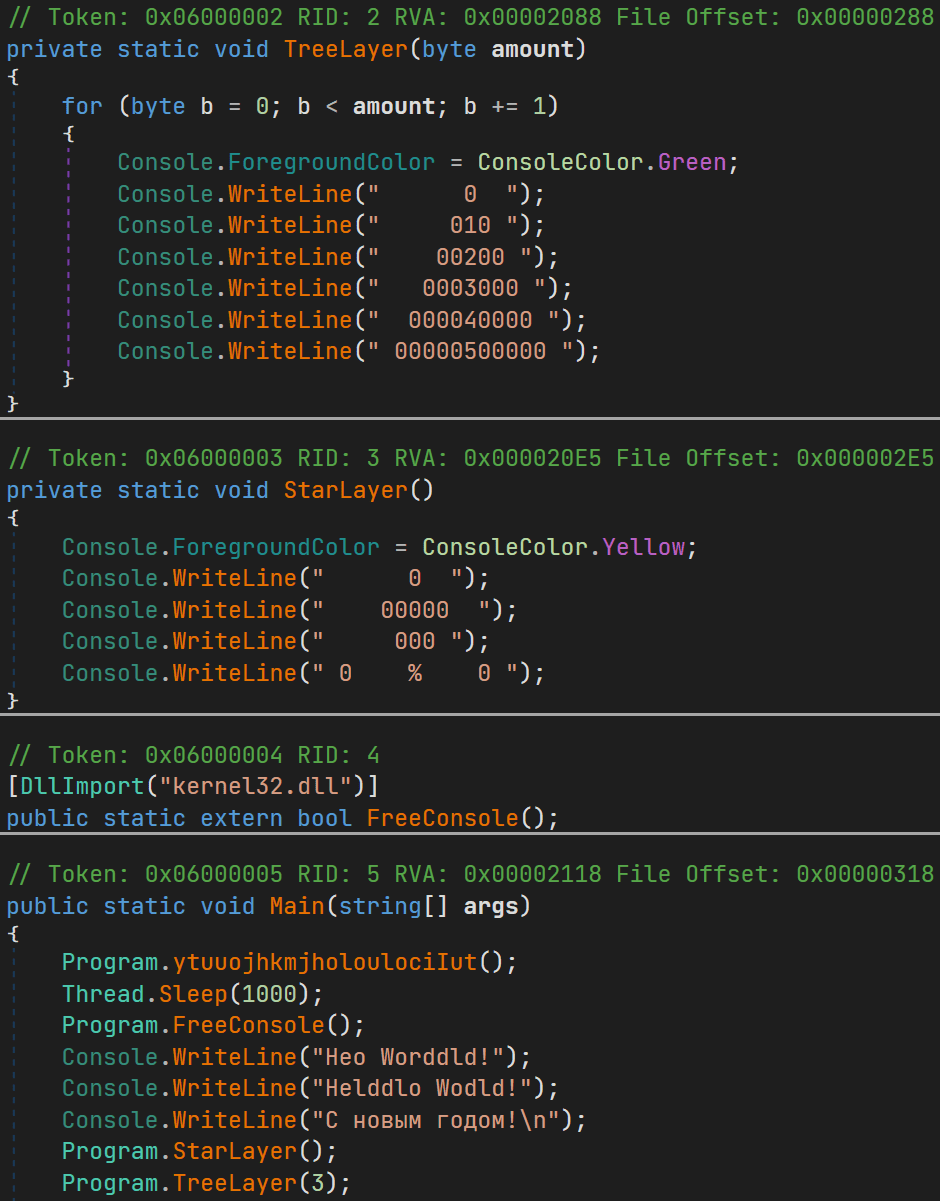The height and width of the screenshot is (1201, 940).
Task: Click the Main method name
Action: [x=297, y=906]
